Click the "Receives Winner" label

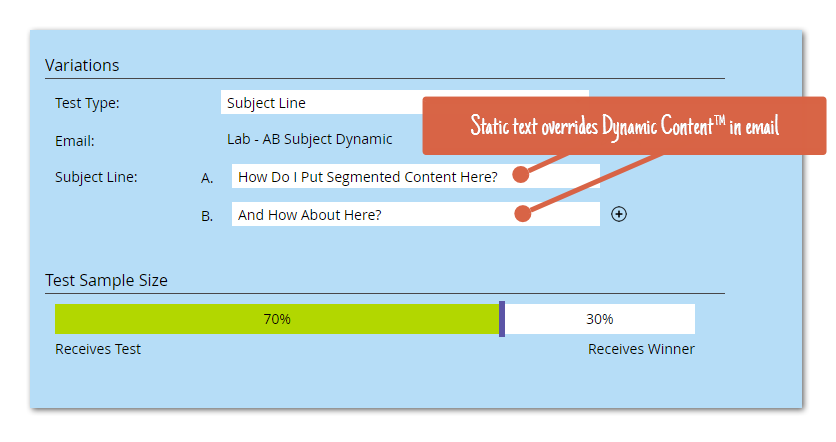[641, 349]
